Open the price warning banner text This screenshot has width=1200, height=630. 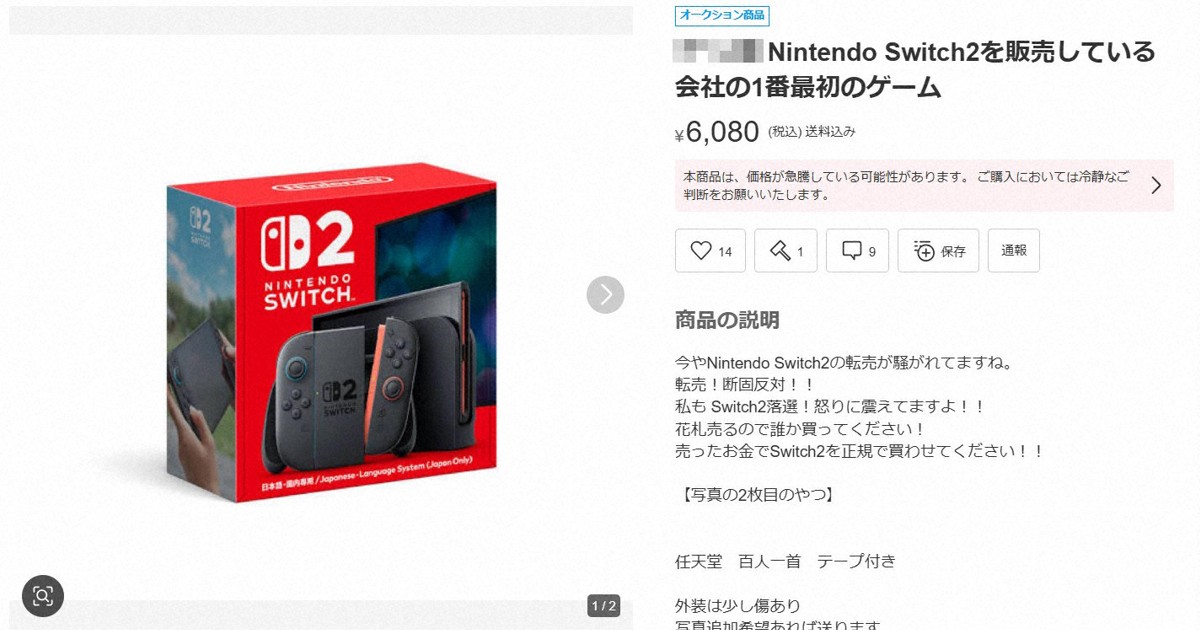[x=907, y=185]
